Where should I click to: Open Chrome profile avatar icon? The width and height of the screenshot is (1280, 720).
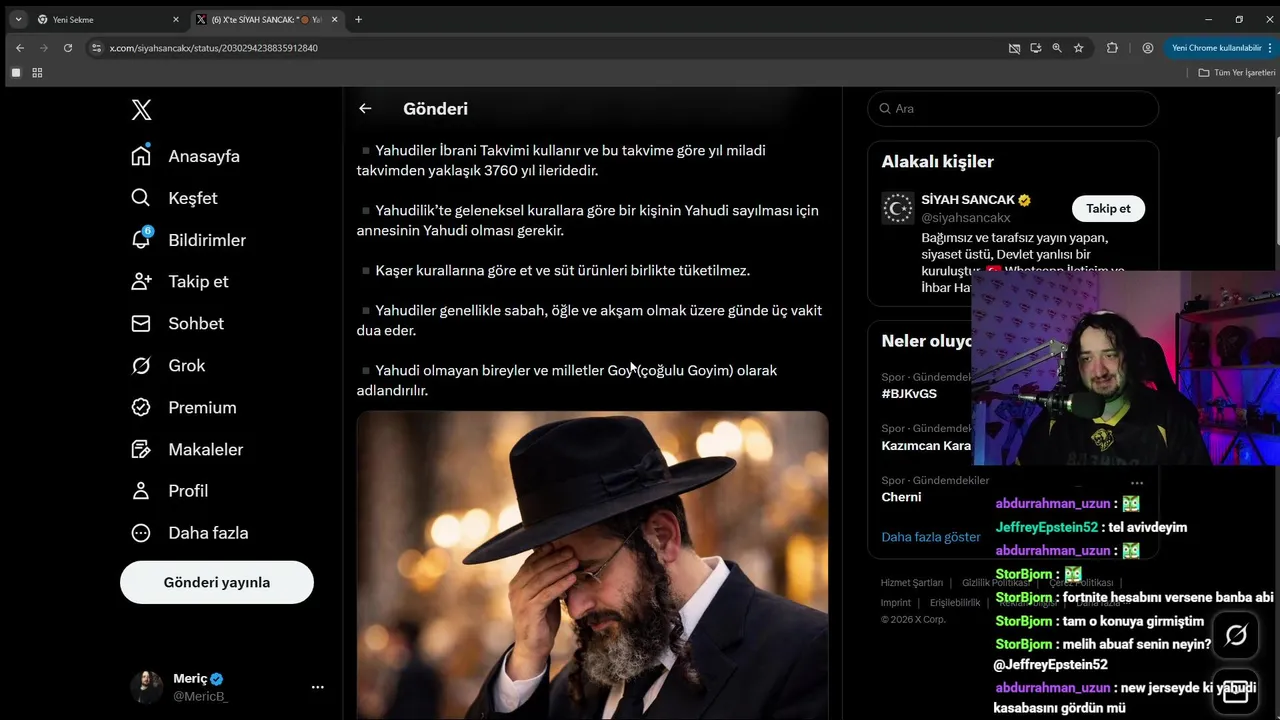(x=1148, y=48)
